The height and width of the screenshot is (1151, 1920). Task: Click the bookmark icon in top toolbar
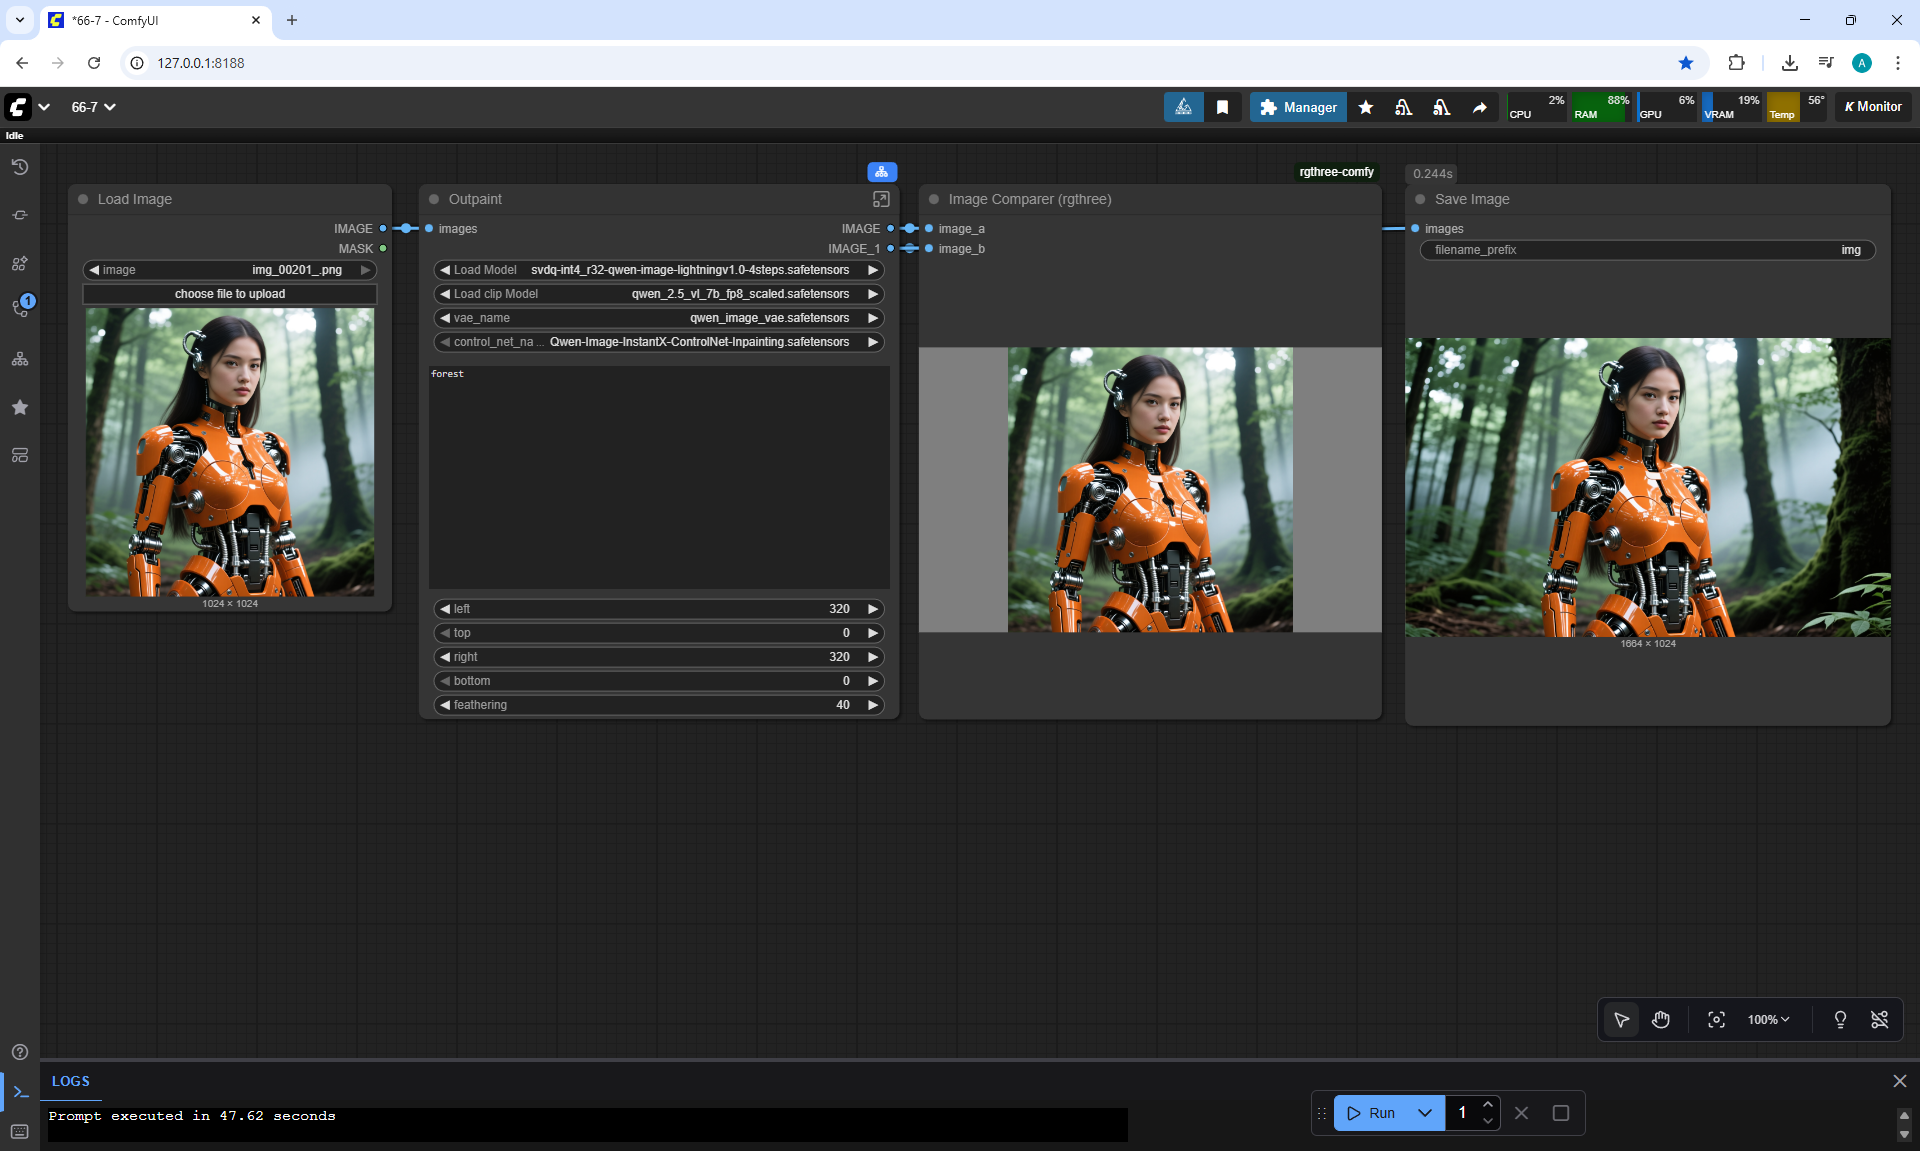click(x=1222, y=107)
